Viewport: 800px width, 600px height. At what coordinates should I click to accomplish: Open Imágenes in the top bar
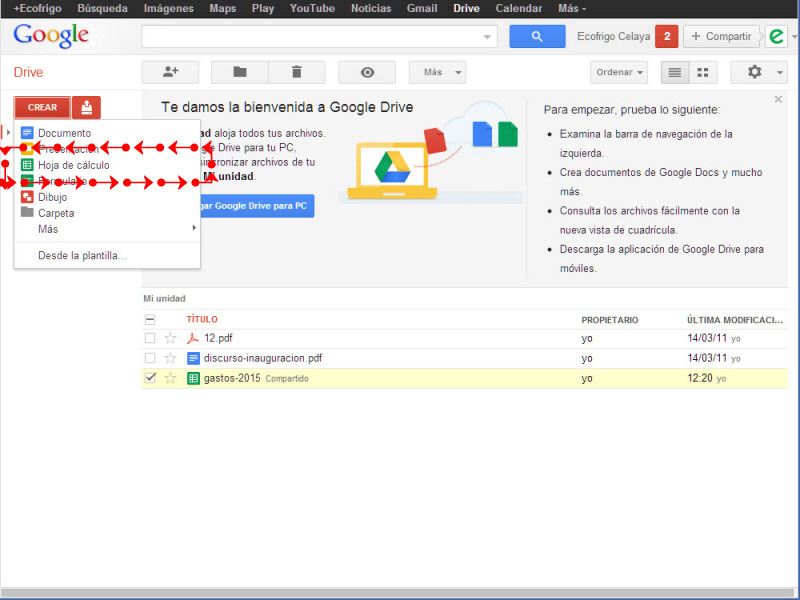tap(168, 9)
